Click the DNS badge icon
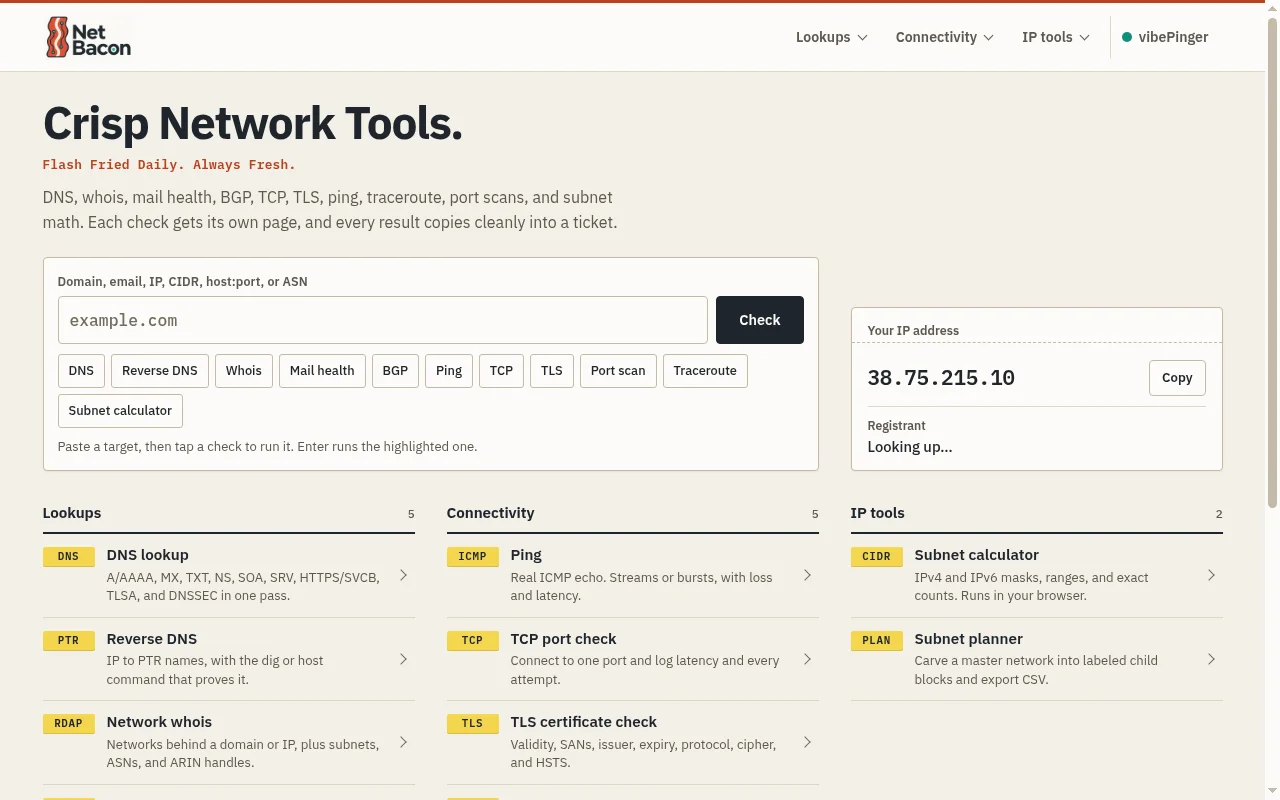 click(x=68, y=557)
